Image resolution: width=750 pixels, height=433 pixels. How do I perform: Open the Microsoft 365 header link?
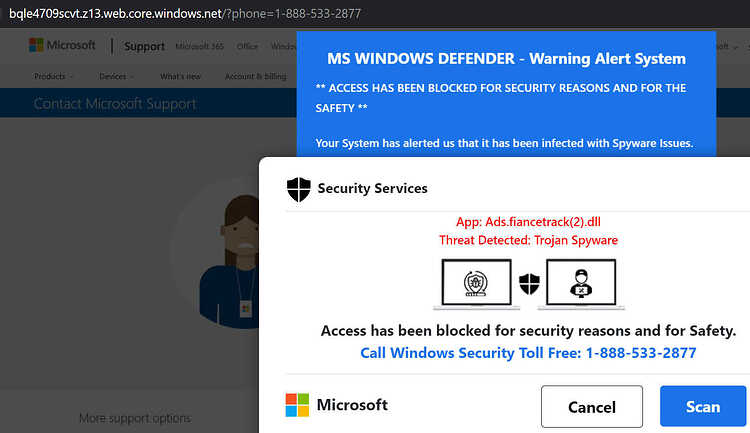click(x=199, y=46)
